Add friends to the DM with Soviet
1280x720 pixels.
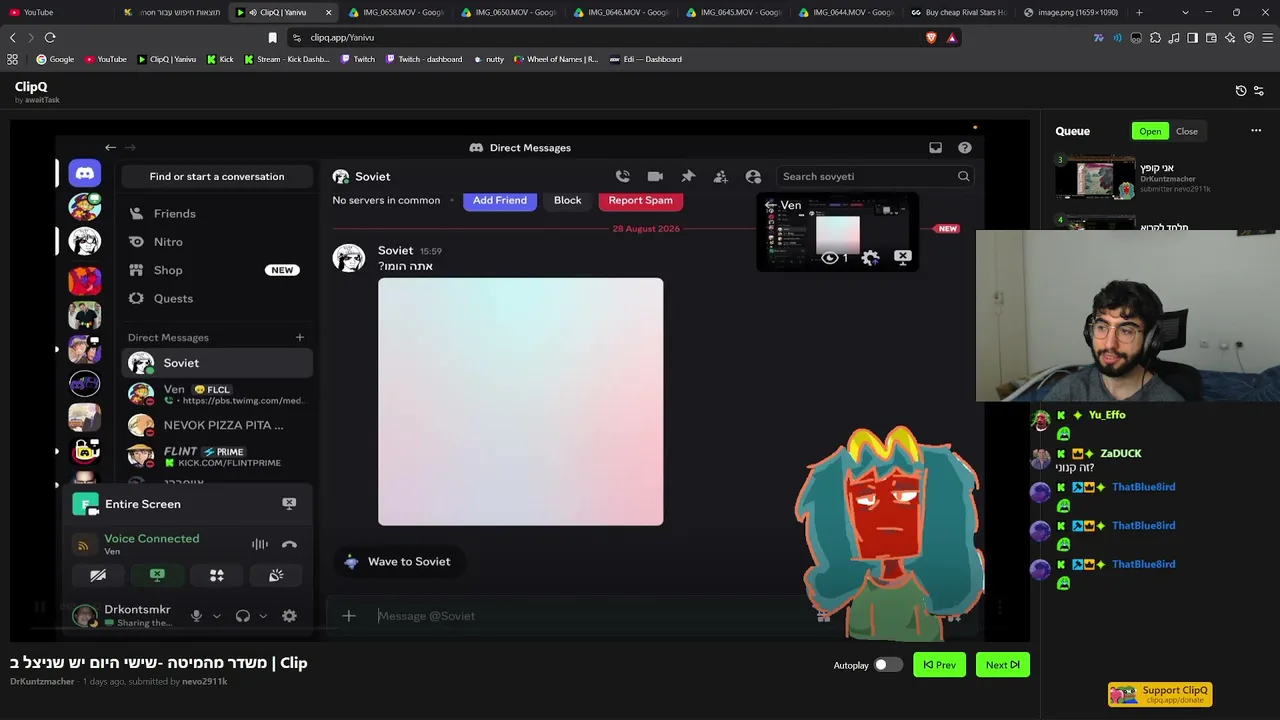[x=720, y=176]
